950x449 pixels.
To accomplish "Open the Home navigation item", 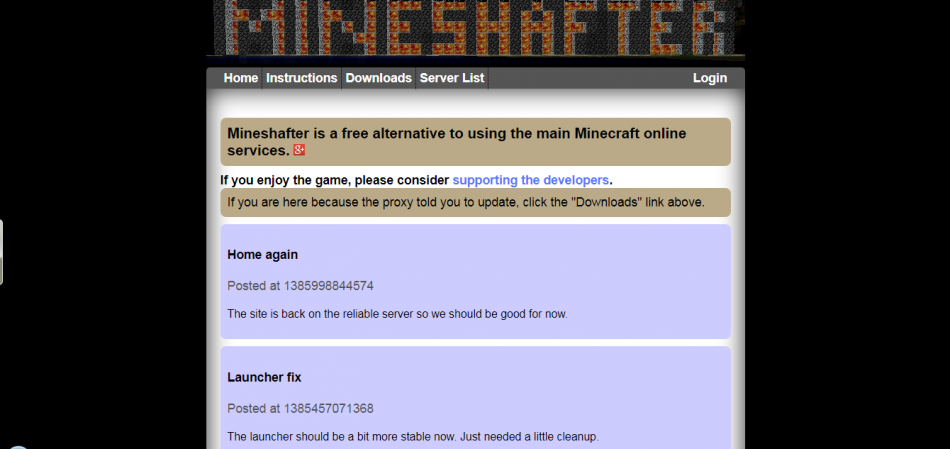I will [241, 78].
